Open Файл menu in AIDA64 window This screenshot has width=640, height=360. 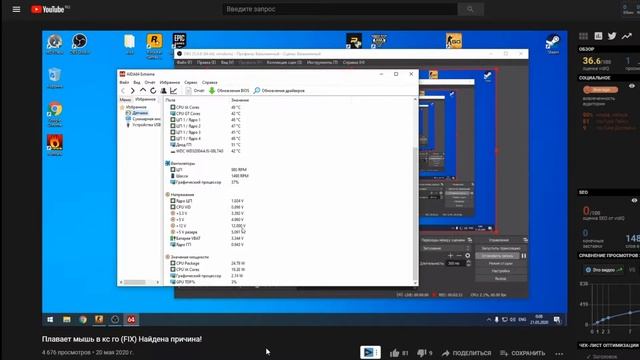pos(124,82)
